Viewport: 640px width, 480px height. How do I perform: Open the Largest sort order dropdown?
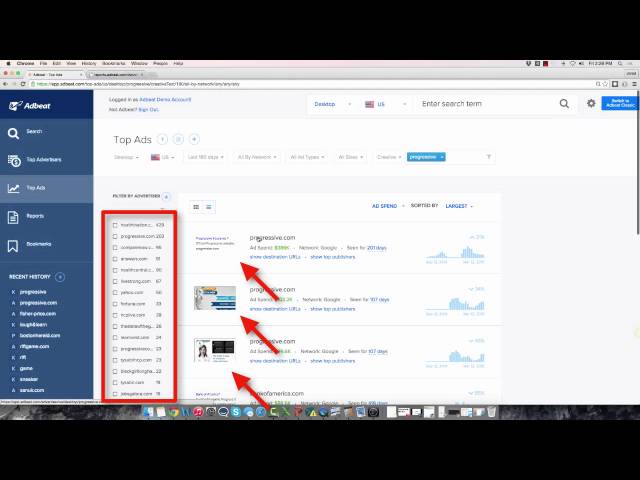459,206
